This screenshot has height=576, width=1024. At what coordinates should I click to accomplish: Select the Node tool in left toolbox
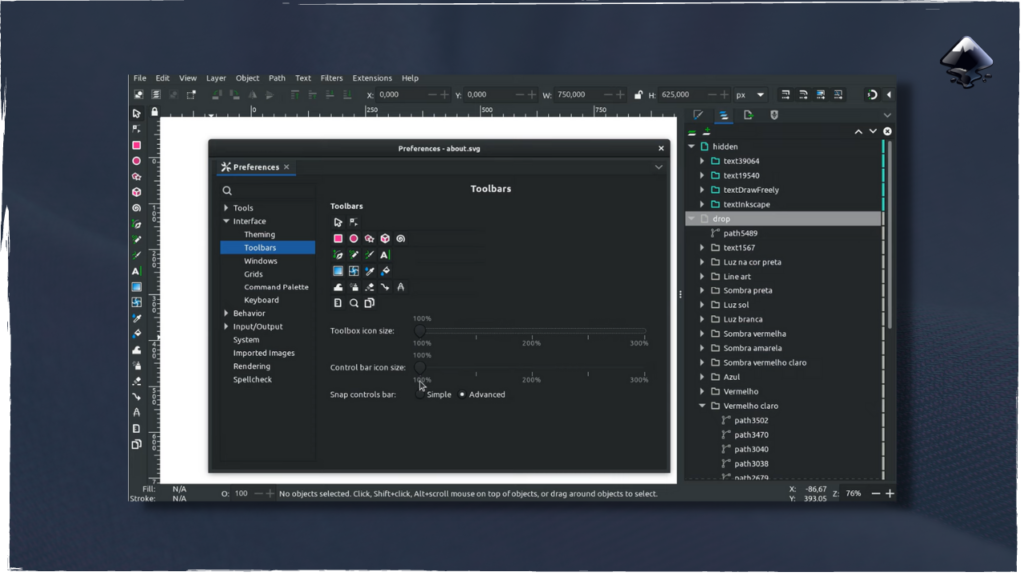pyautogui.click(x=136, y=129)
